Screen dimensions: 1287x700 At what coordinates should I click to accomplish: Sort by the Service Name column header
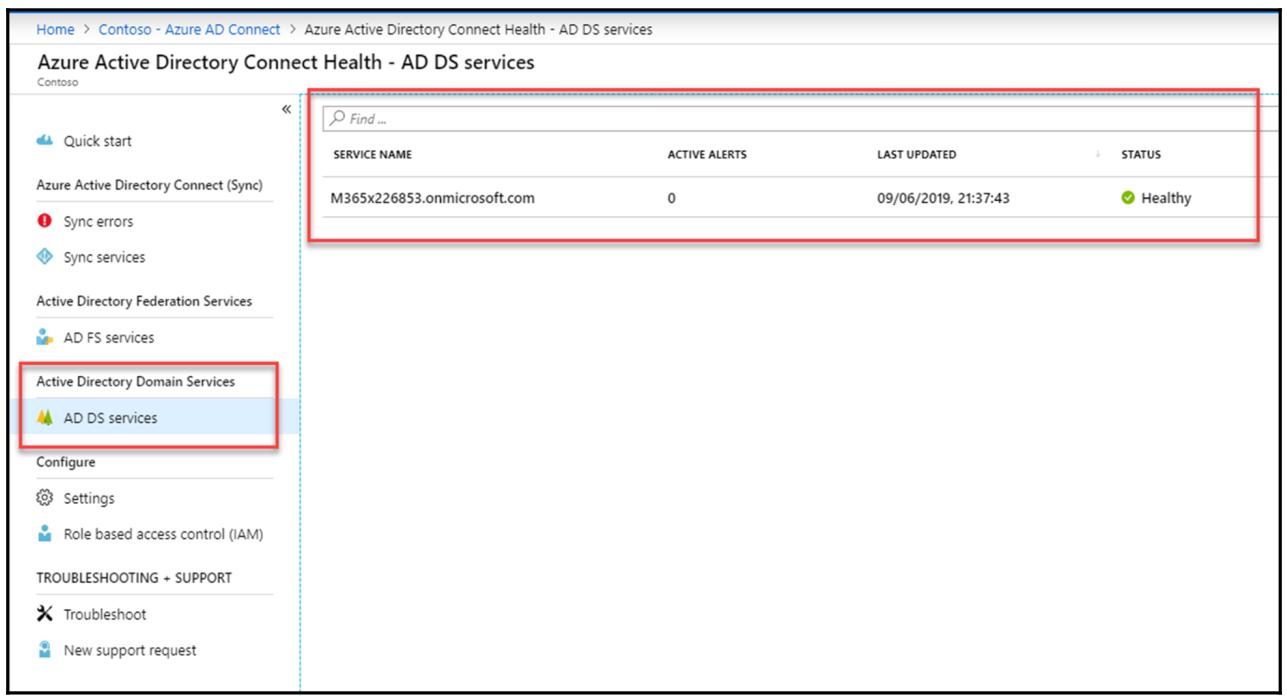(371, 155)
